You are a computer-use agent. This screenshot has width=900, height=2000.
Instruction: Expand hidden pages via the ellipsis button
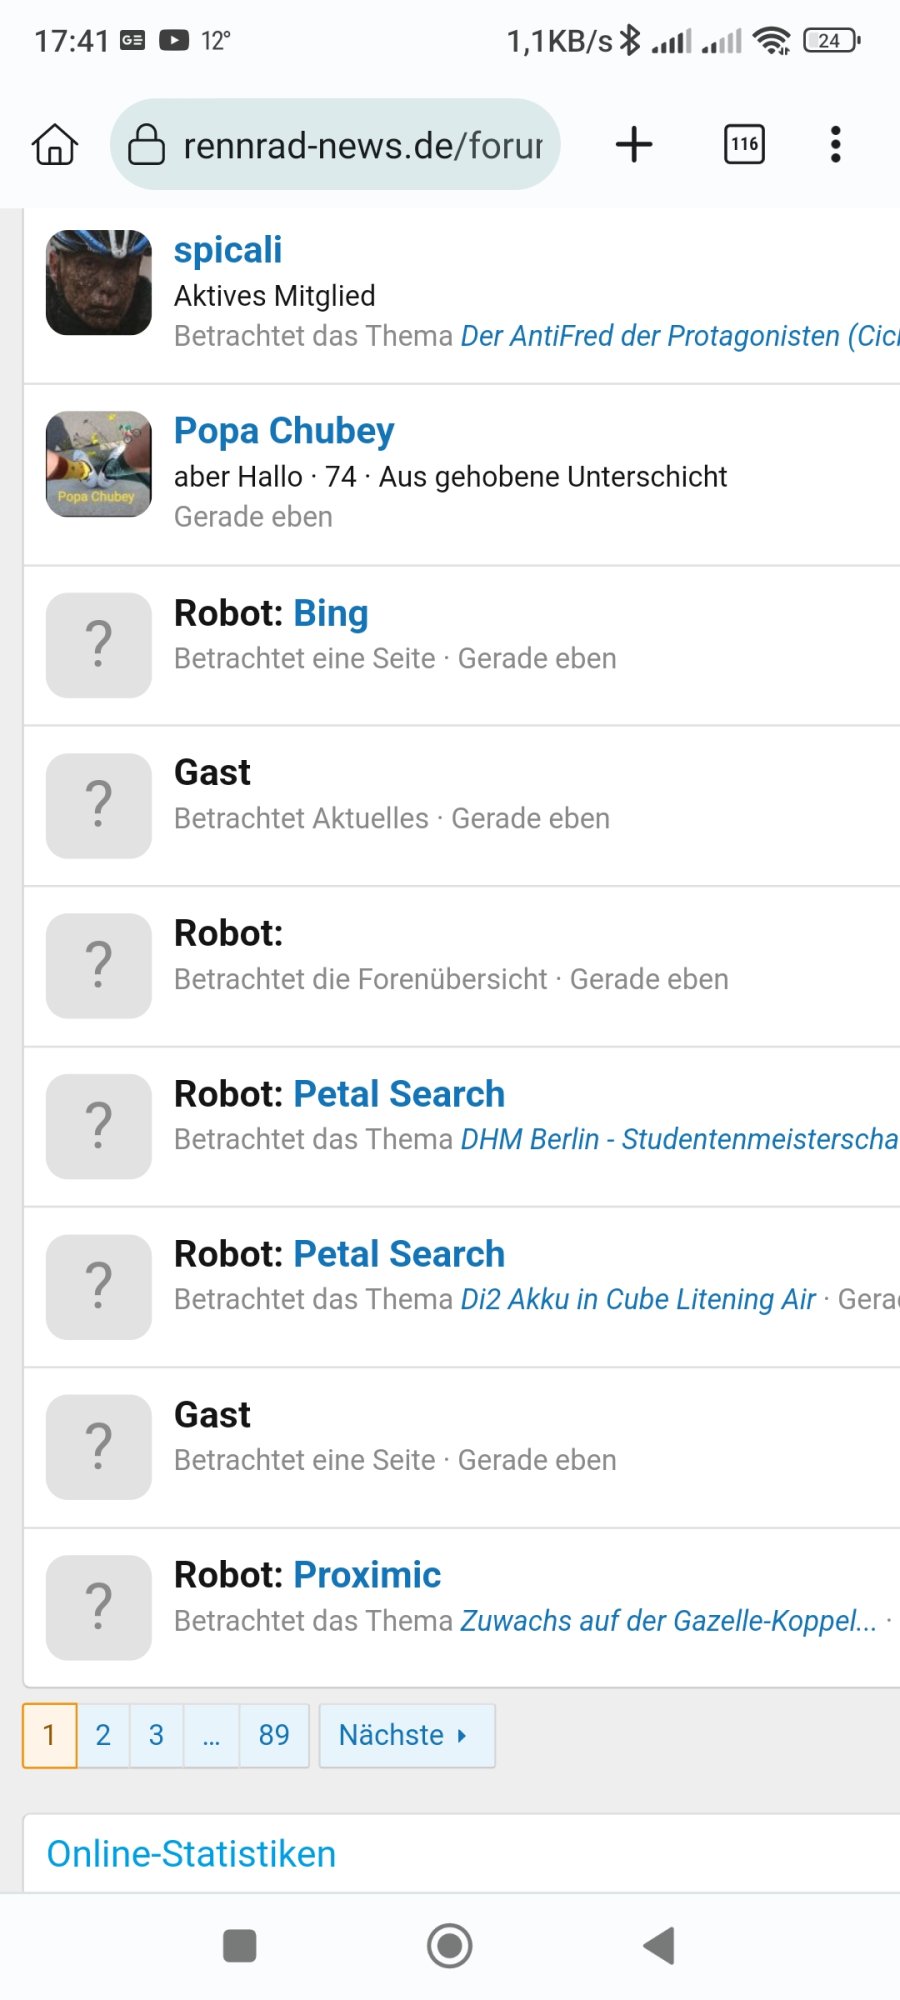click(211, 1735)
